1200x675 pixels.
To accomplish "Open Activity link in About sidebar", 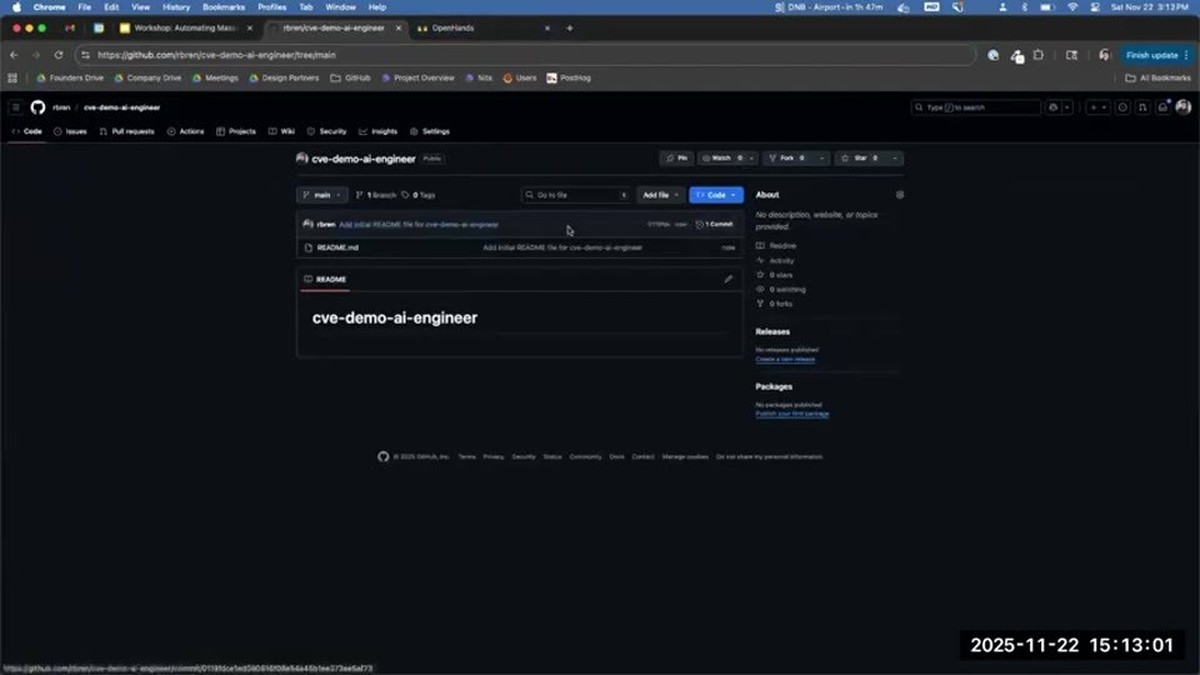I will pos(775,261).
